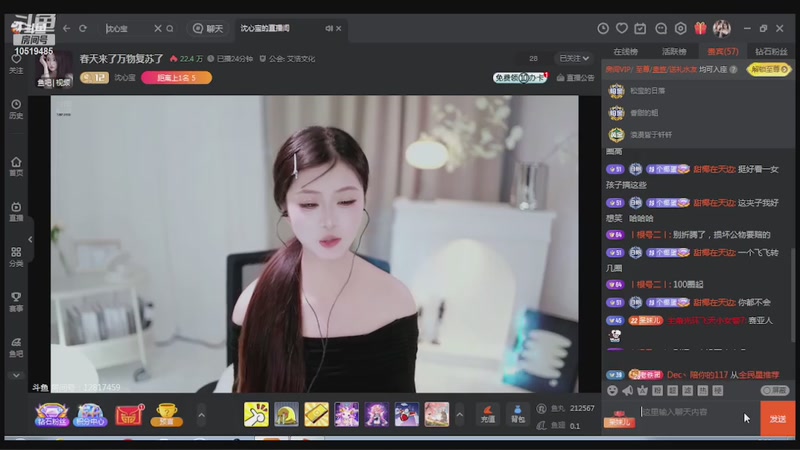Open the streamer avatar thumbnail
The width and height of the screenshot is (800, 450).
(54, 70)
